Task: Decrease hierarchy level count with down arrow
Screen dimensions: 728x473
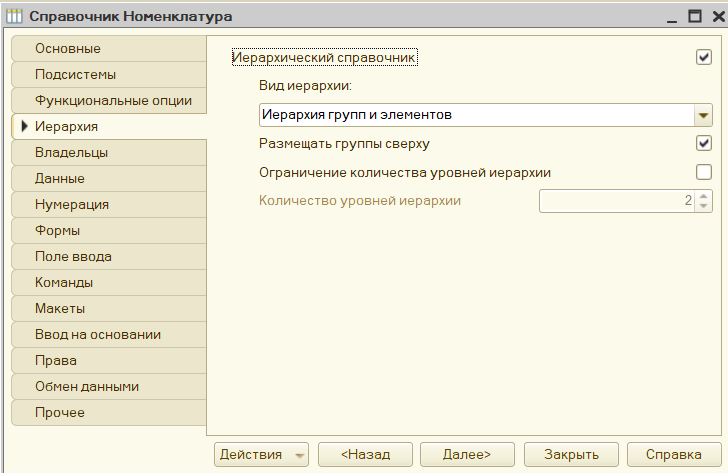Action: 703,206
